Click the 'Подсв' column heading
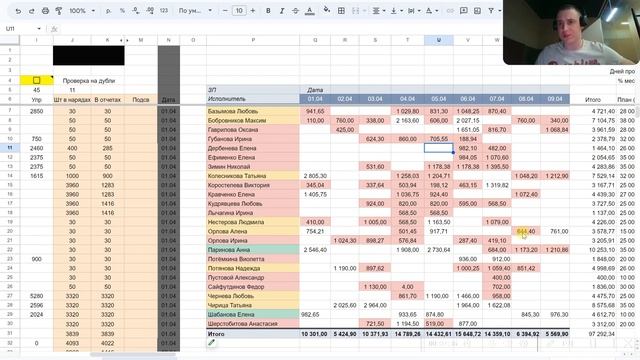This screenshot has height=360, width=640. pos(141,100)
